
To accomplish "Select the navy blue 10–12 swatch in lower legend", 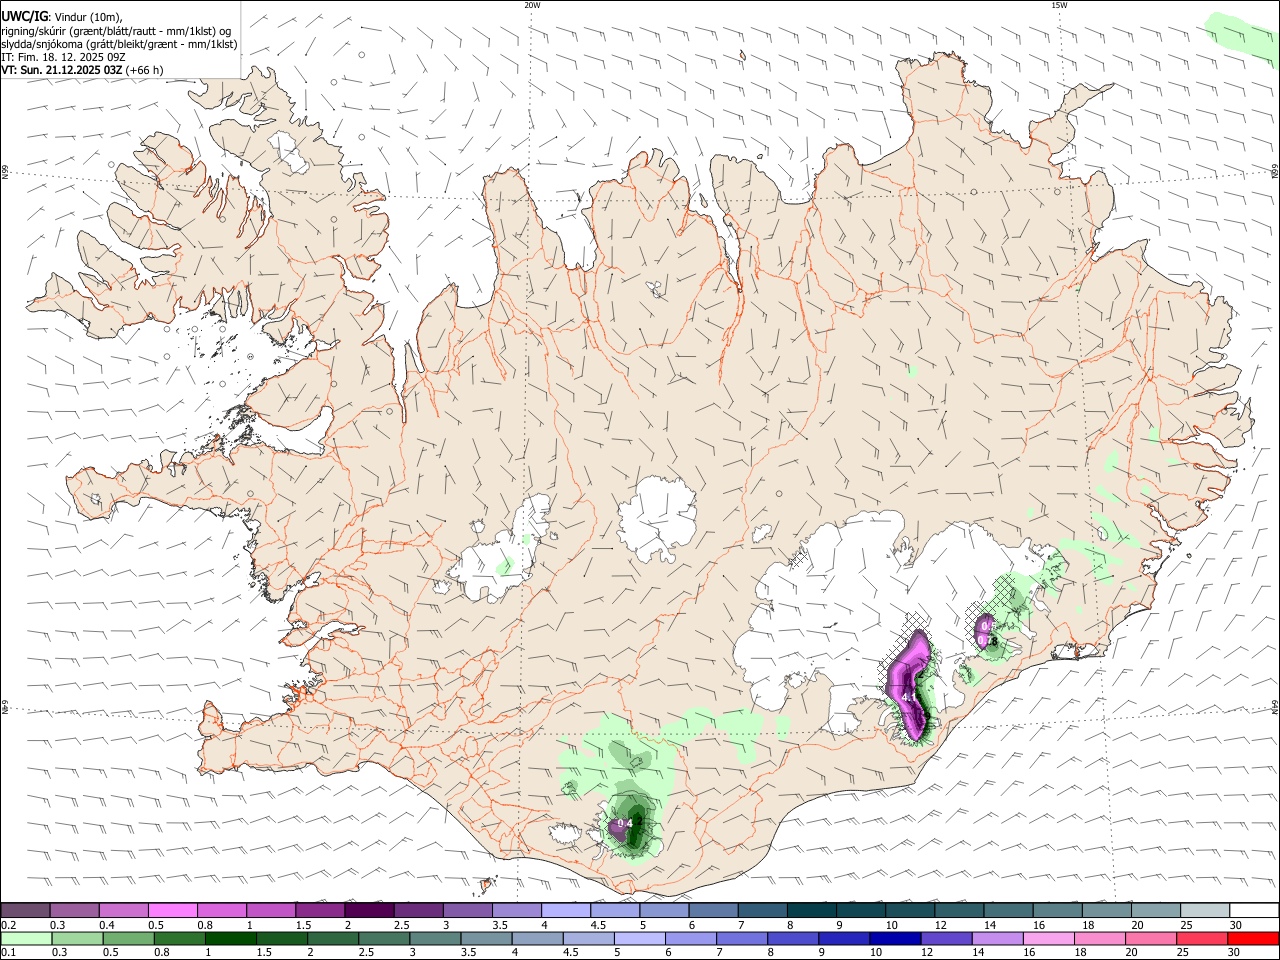I will 896,938.
